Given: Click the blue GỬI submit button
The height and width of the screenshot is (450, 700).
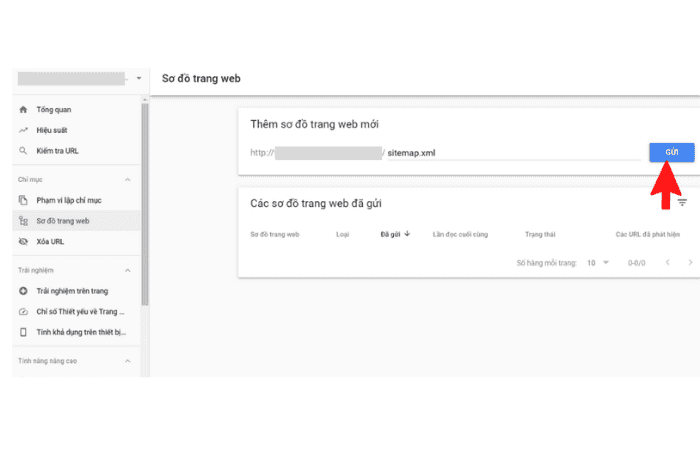Looking at the screenshot, I should pos(671,152).
